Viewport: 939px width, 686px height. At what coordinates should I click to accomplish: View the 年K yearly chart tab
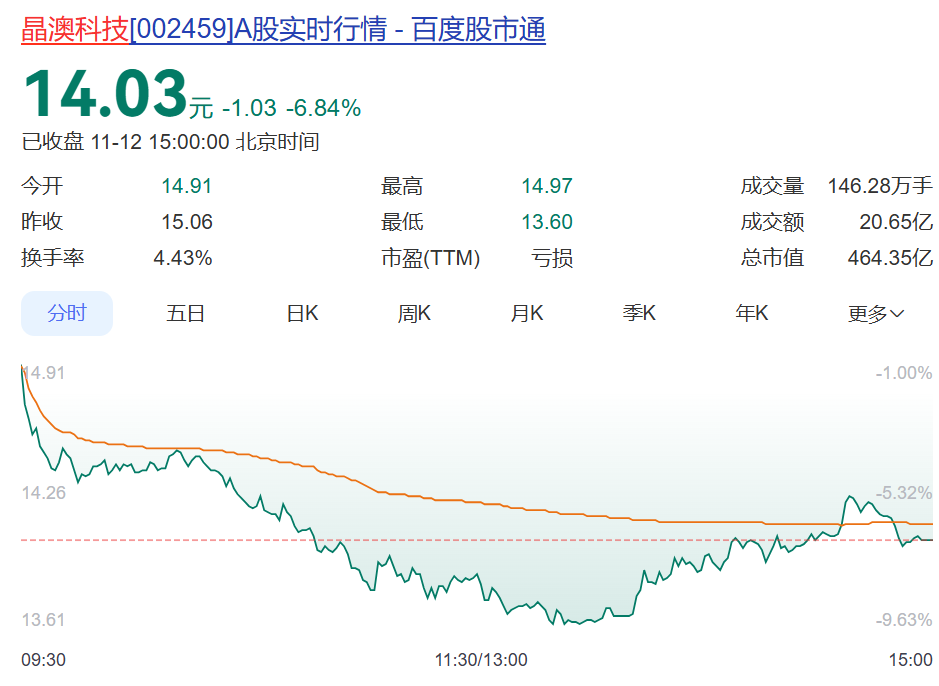point(752,314)
